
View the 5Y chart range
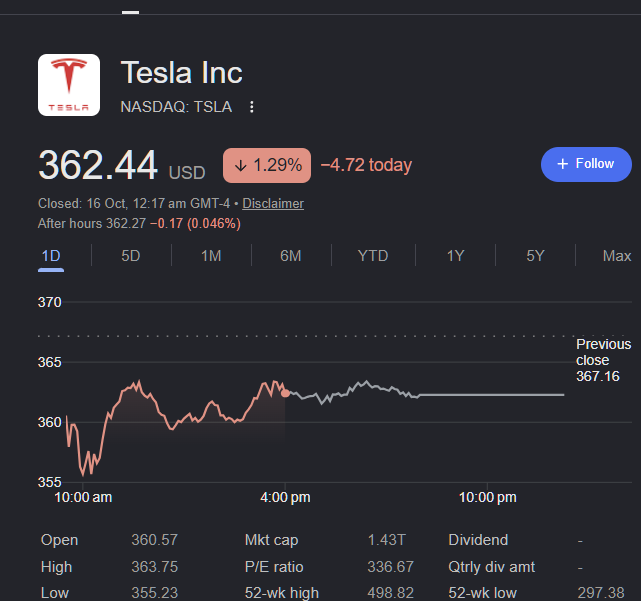coord(535,256)
